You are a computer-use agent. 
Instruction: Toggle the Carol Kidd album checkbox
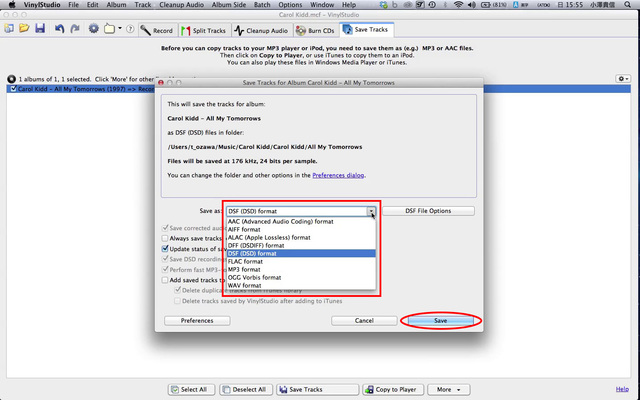[13, 89]
